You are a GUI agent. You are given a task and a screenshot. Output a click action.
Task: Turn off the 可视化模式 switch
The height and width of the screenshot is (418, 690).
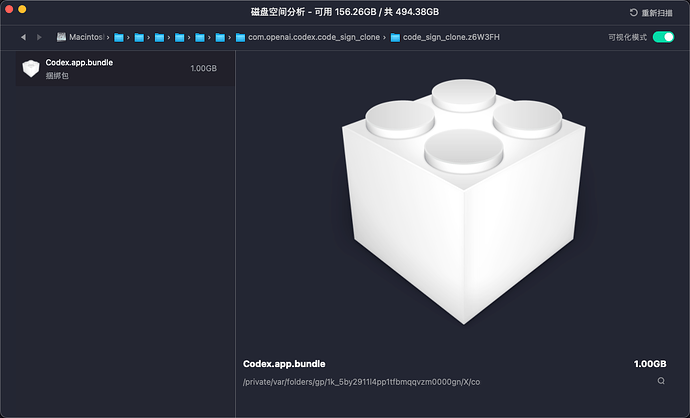coord(663,37)
